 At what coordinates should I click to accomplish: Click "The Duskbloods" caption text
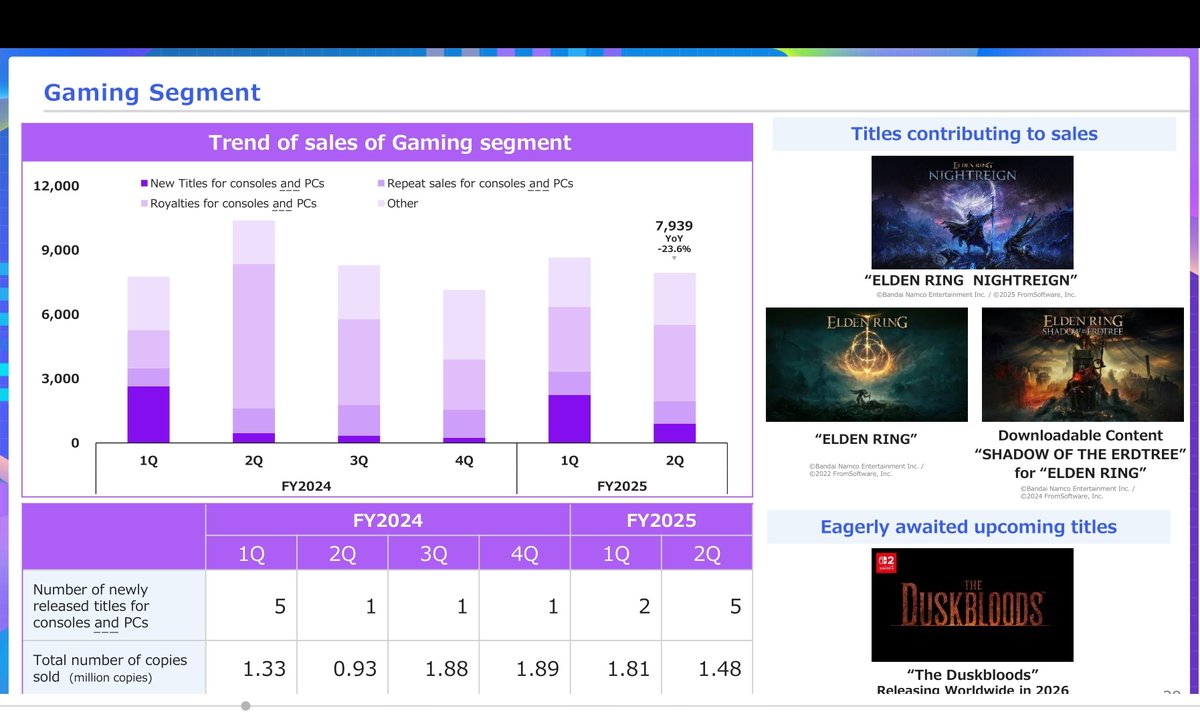tap(972, 674)
